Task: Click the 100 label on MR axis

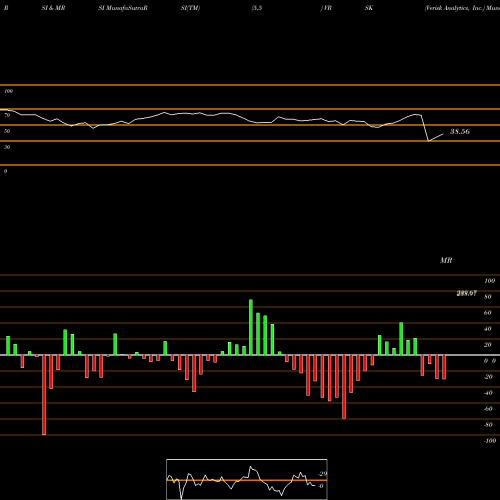Action: (x=489, y=281)
